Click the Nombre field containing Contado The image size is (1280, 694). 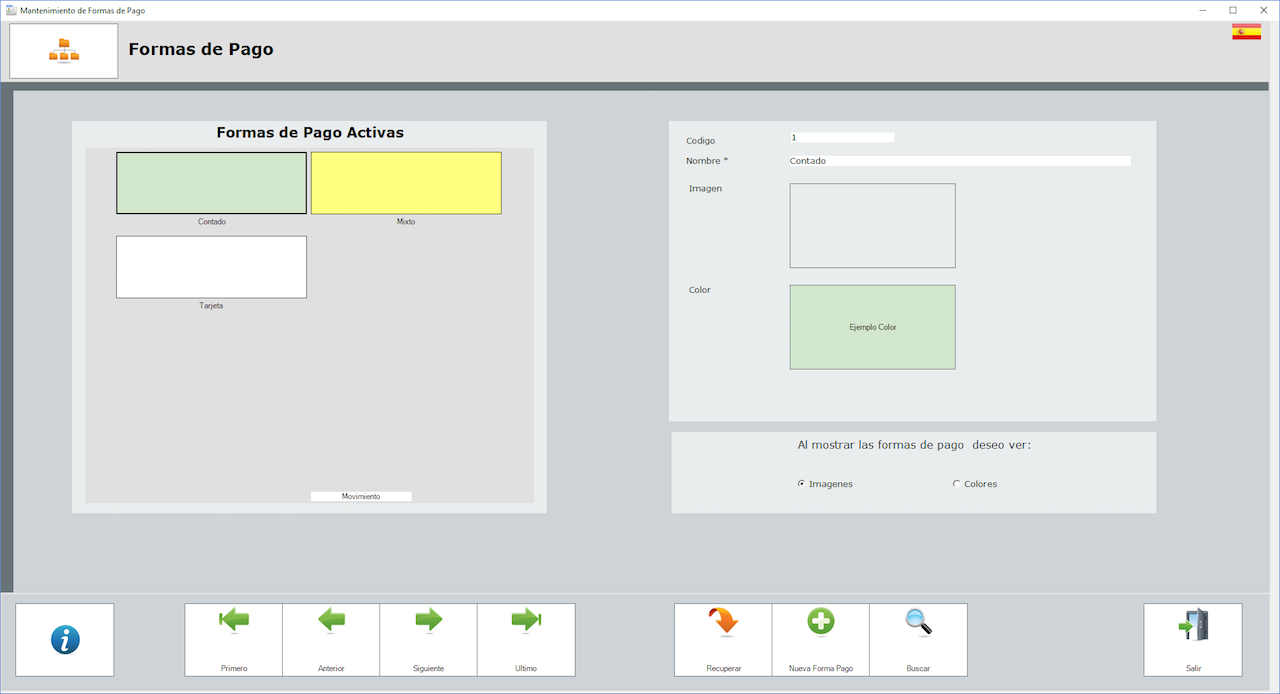point(959,161)
